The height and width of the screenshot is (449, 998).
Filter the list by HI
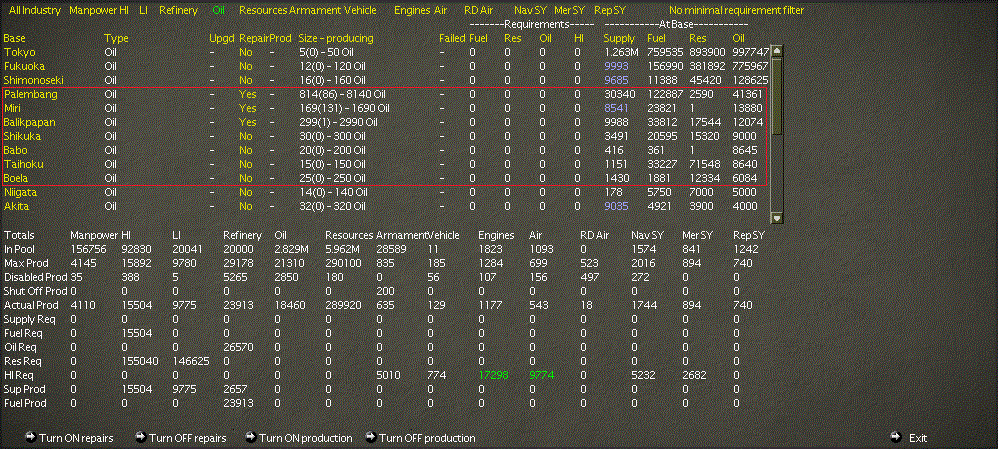(x=124, y=11)
